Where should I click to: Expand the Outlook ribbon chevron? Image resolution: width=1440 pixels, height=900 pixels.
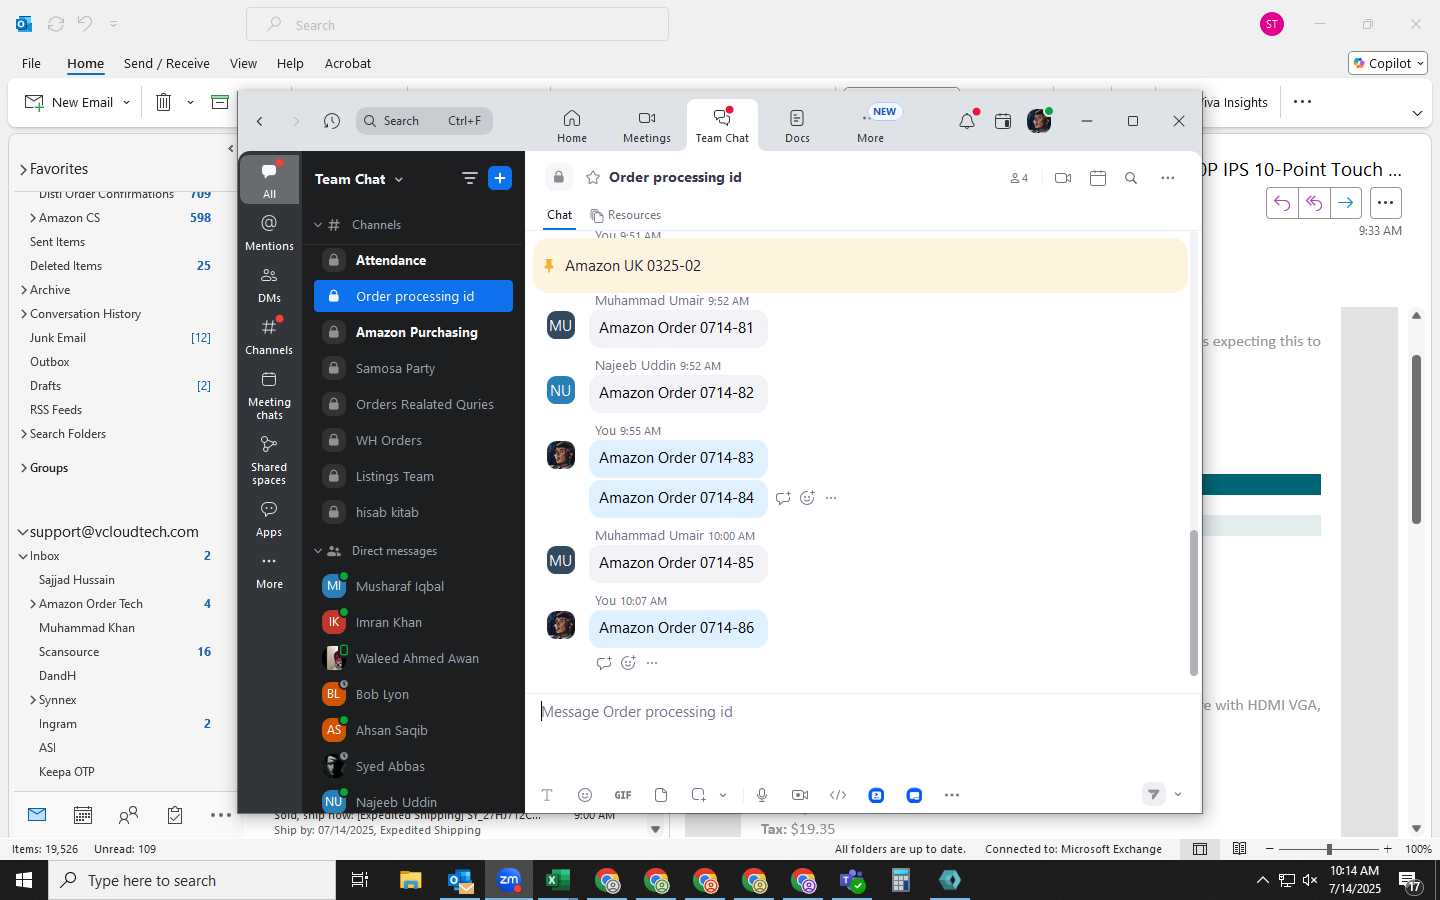[1417, 113]
